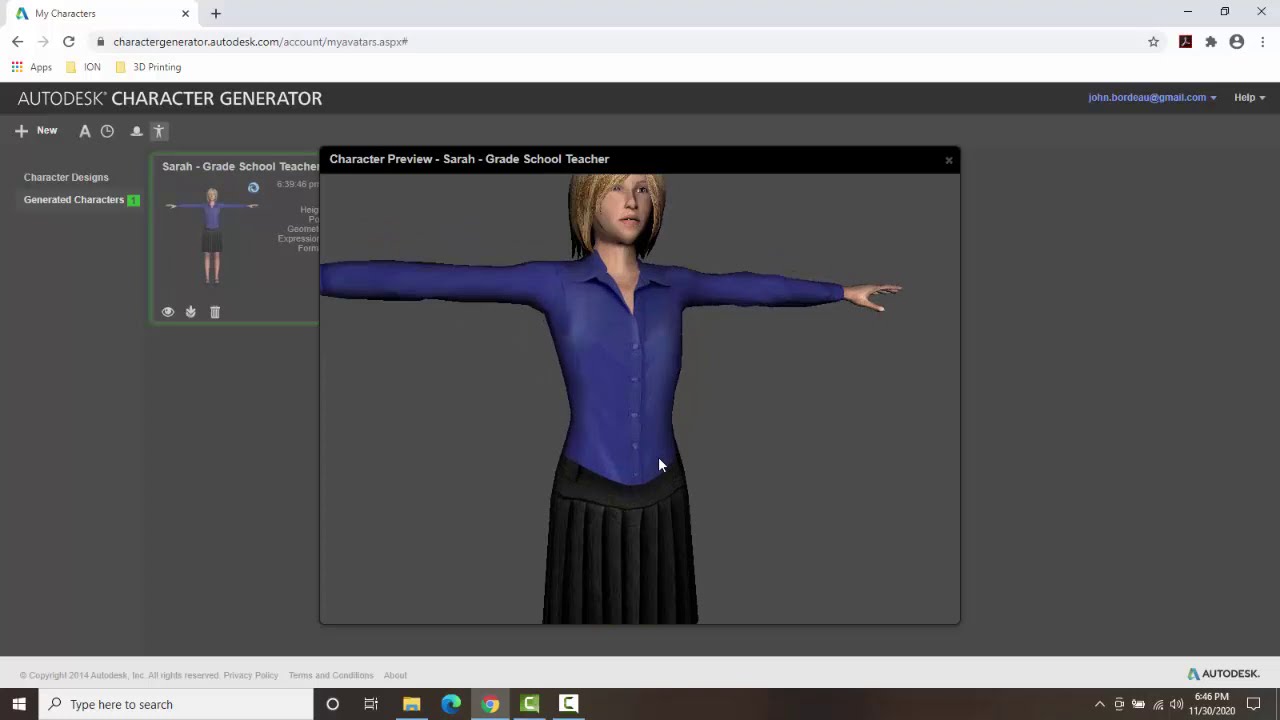Open a new browser tab
Screen dimensions: 1280x720
216,14
